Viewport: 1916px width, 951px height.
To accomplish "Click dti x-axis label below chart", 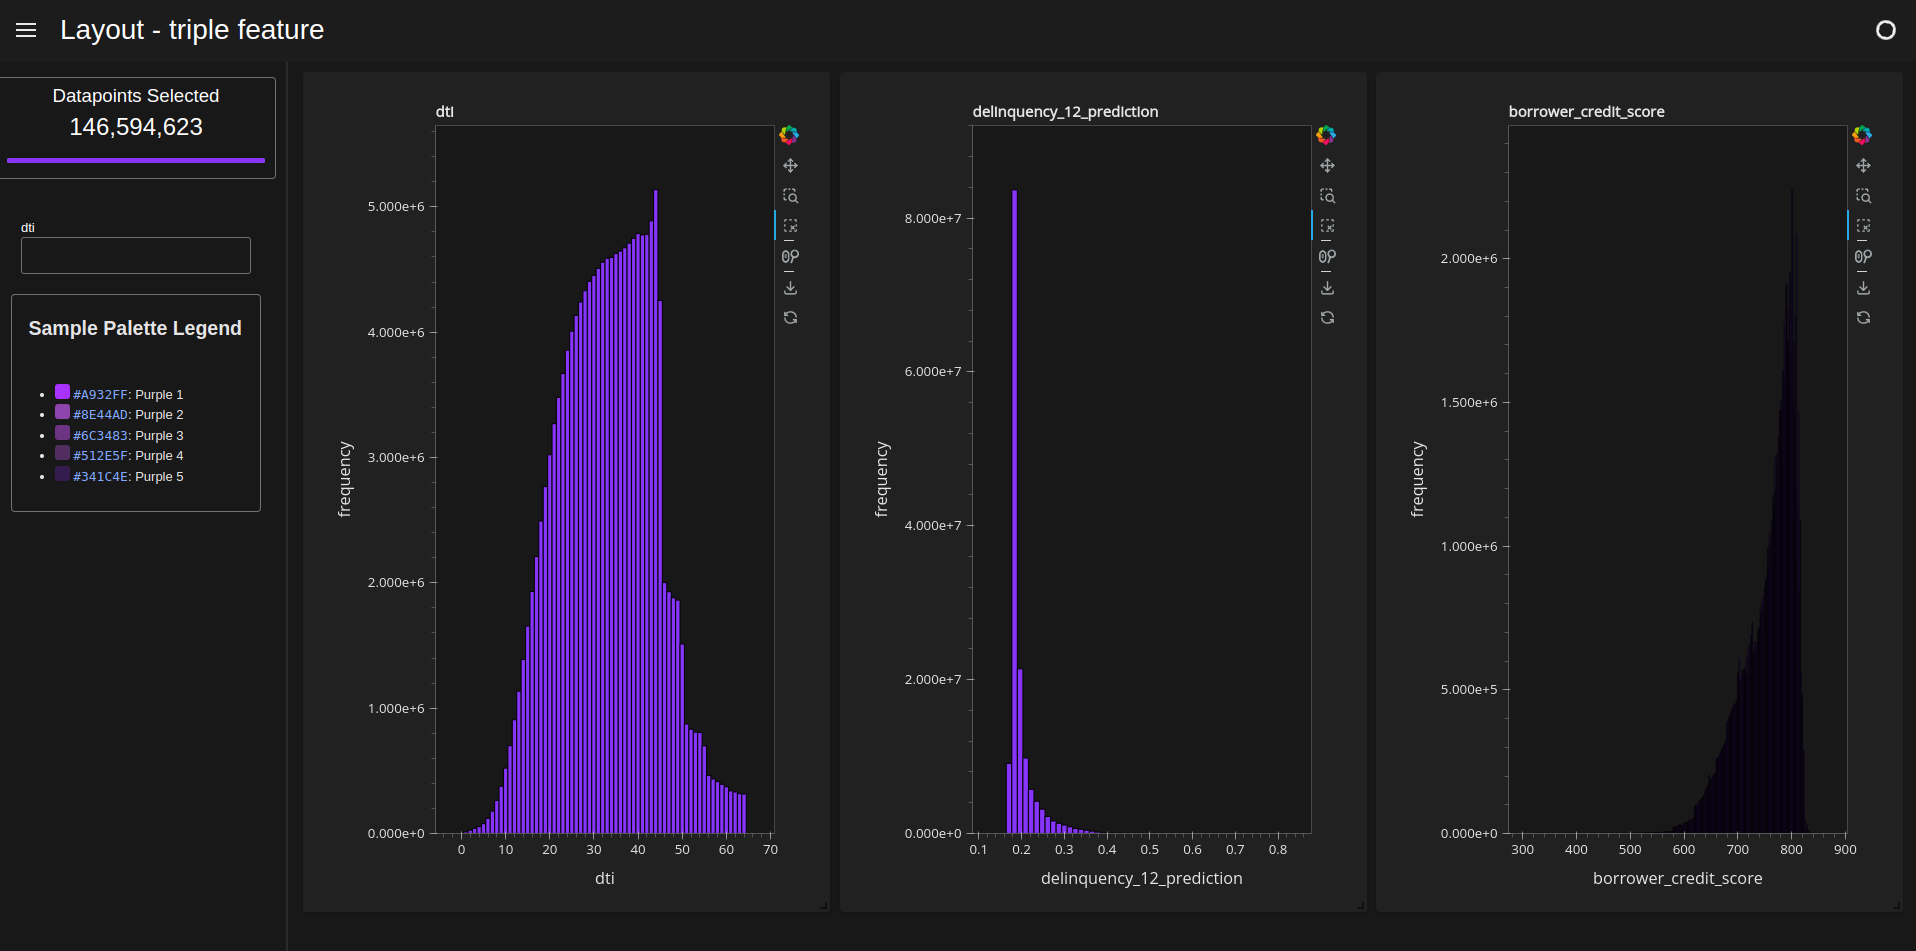I will pyautogui.click(x=605, y=878).
